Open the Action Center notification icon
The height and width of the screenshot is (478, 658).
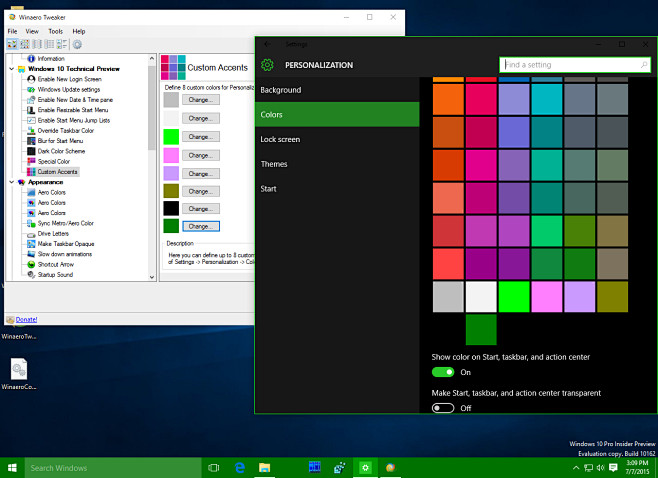click(613, 468)
